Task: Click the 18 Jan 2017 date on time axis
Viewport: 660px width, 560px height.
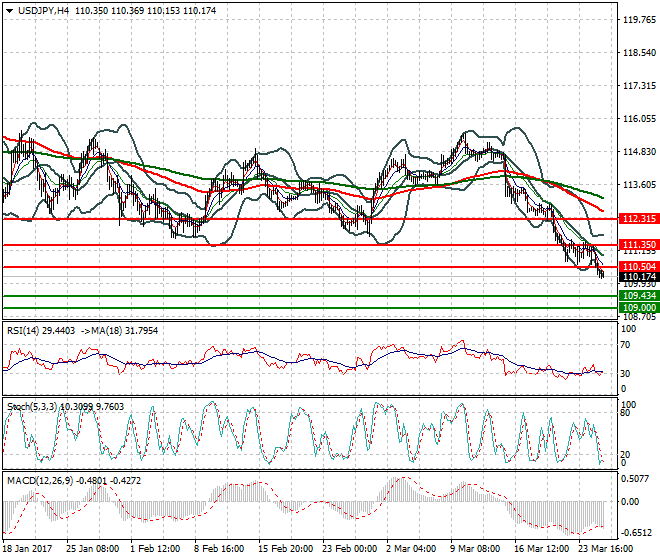Action: (29, 549)
